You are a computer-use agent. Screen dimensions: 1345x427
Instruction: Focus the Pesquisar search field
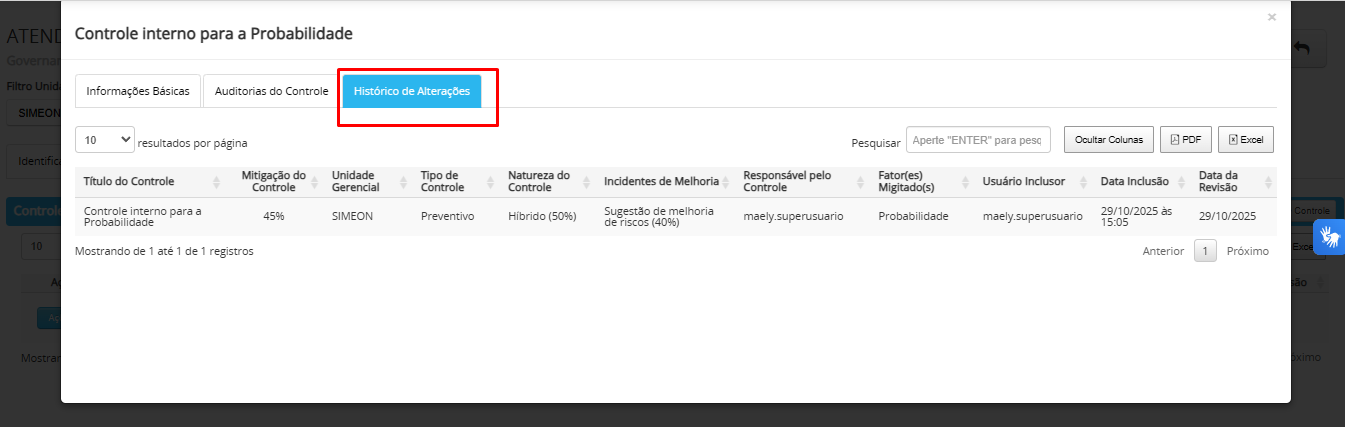point(977,140)
